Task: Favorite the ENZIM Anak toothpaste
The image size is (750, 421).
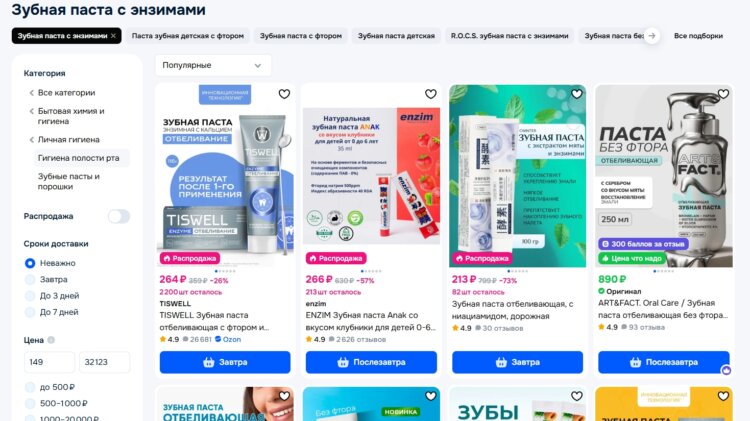Action: coord(430,94)
